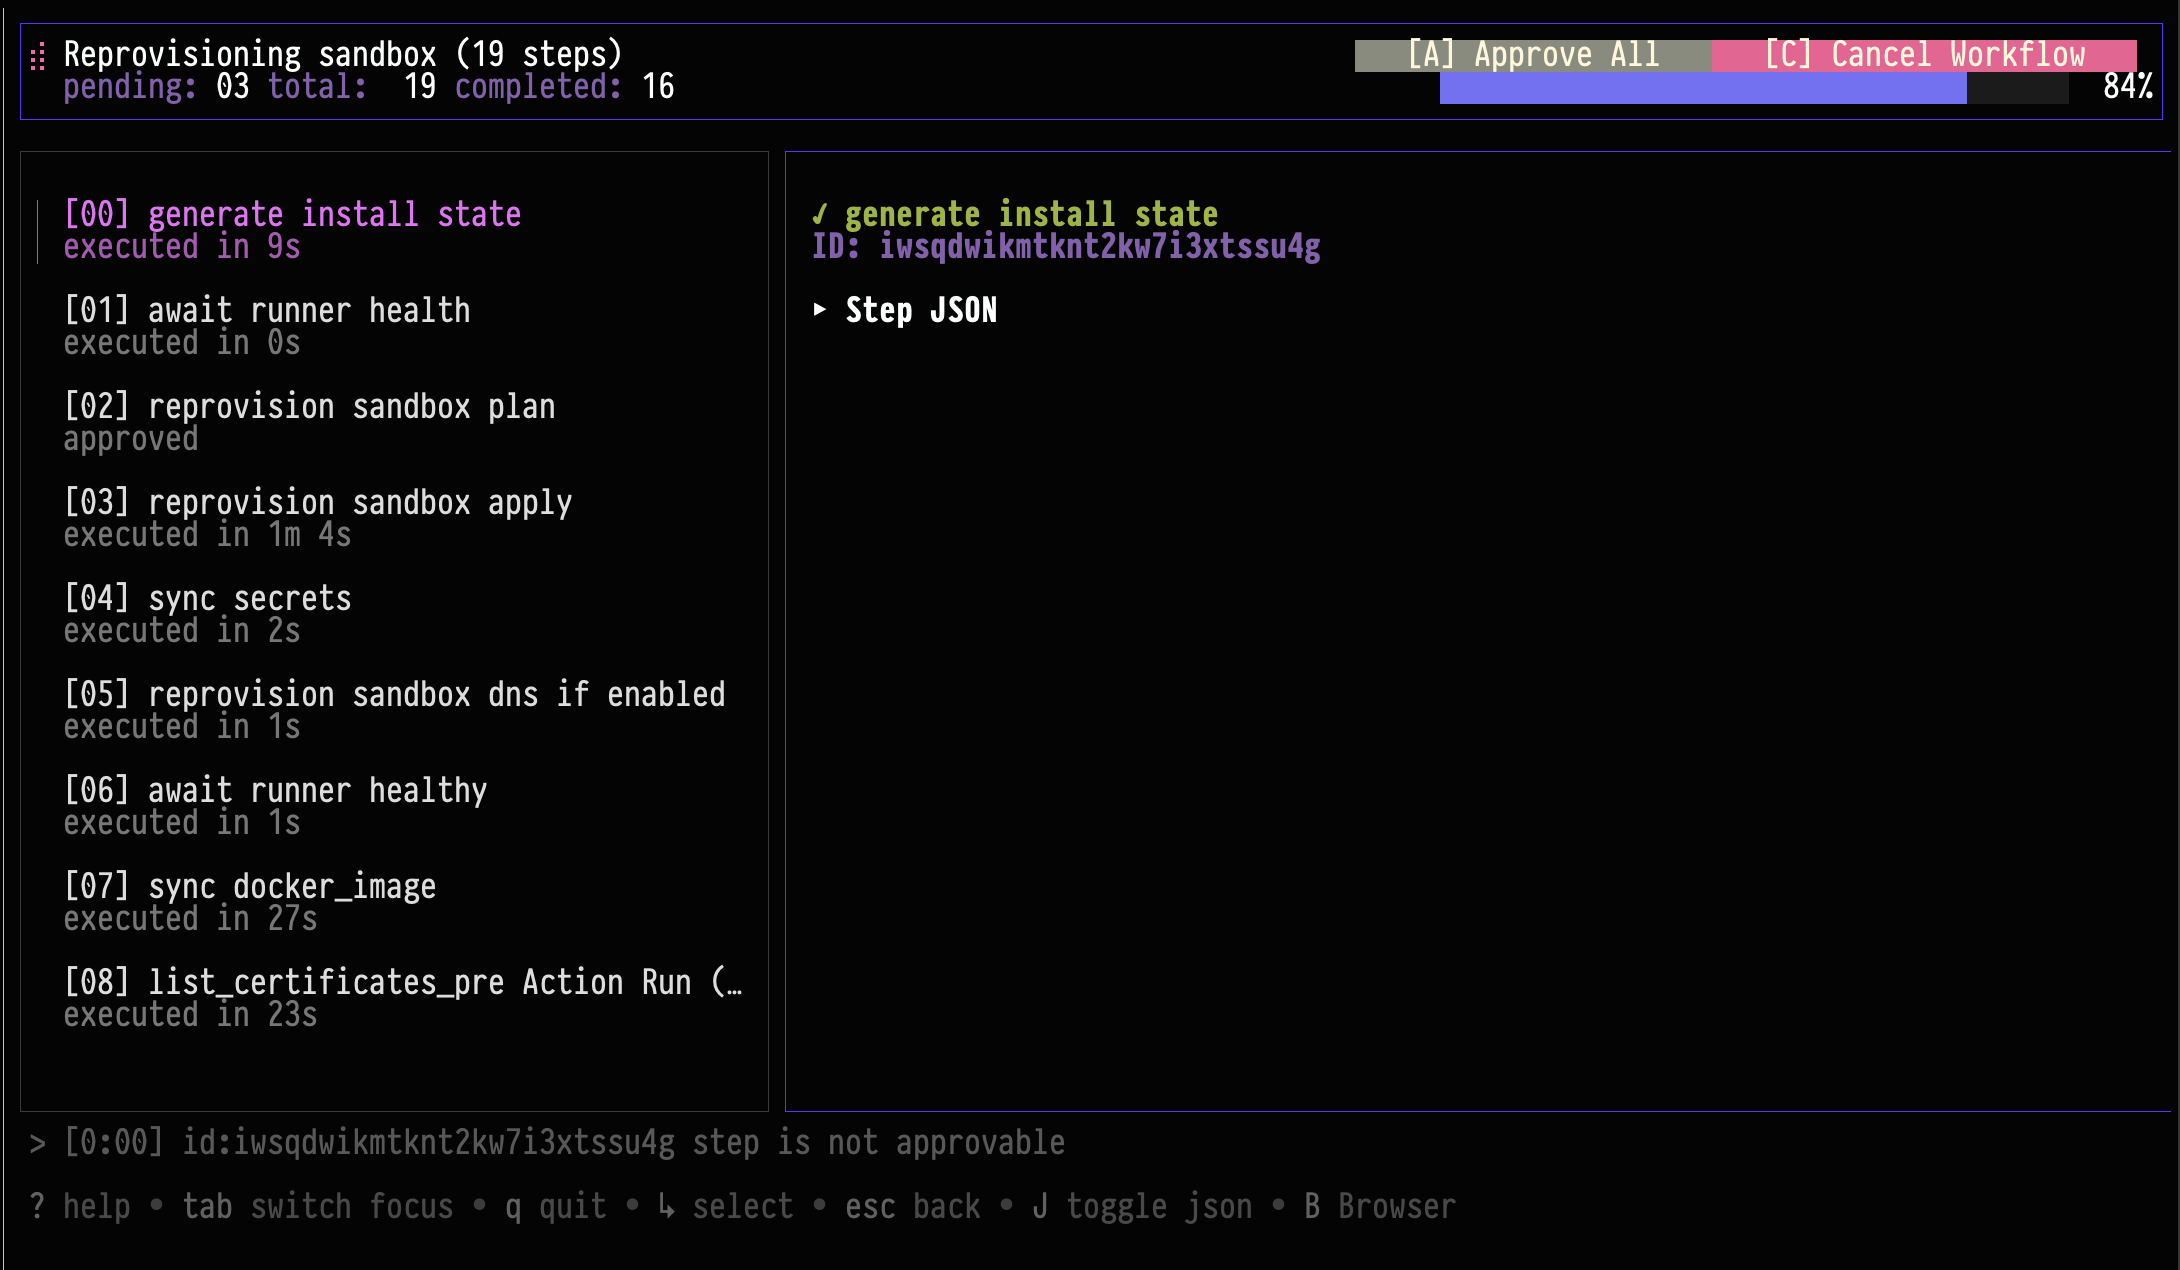Click the dotted grip icon beside workflow title
Screen dimensions: 2180x1270
click(x=38, y=57)
